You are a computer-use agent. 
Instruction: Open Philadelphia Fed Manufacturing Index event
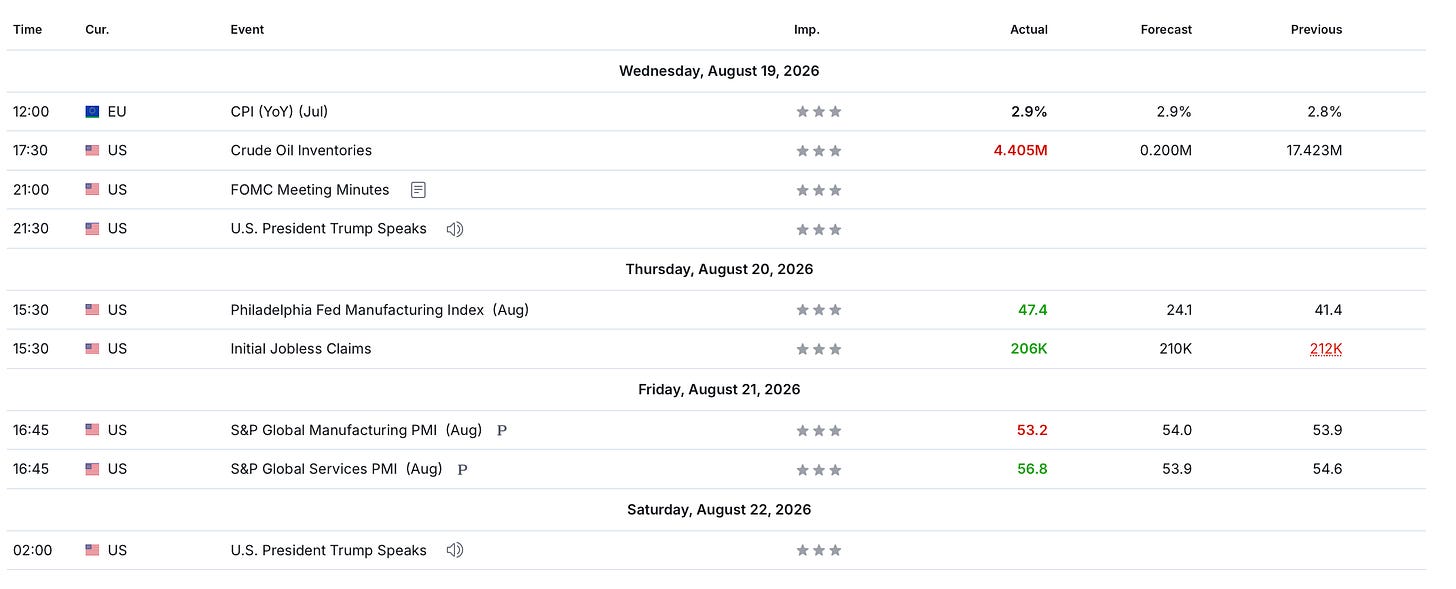pyautogui.click(x=380, y=310)
